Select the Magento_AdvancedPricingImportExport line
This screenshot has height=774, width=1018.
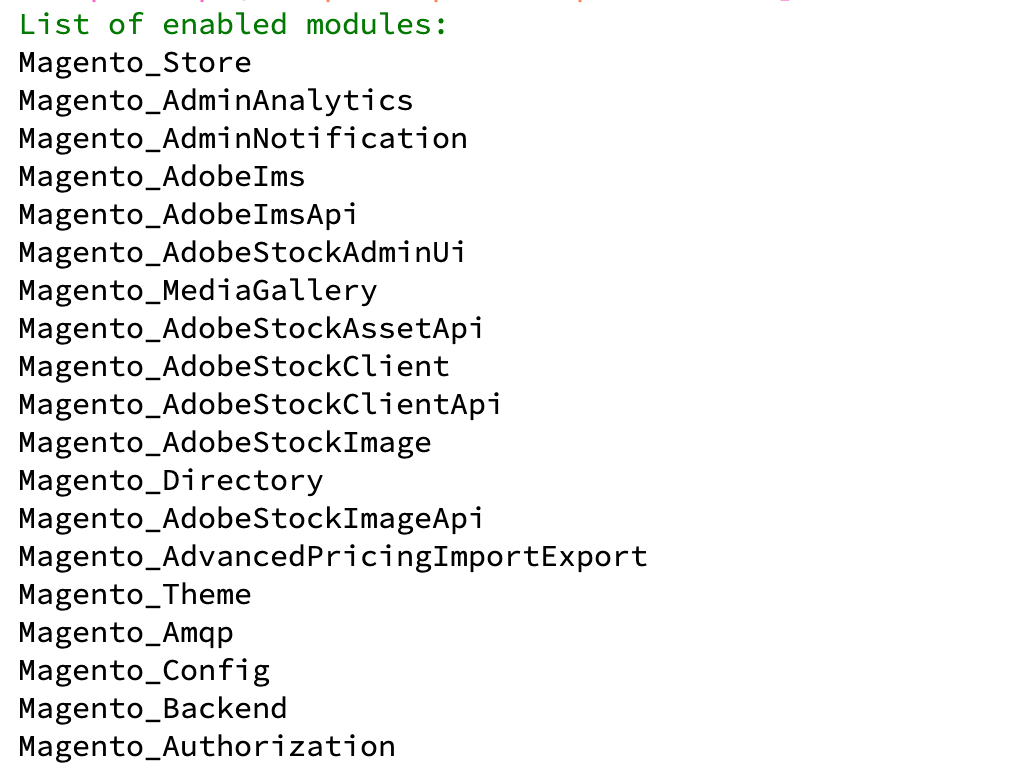[333, 556]
